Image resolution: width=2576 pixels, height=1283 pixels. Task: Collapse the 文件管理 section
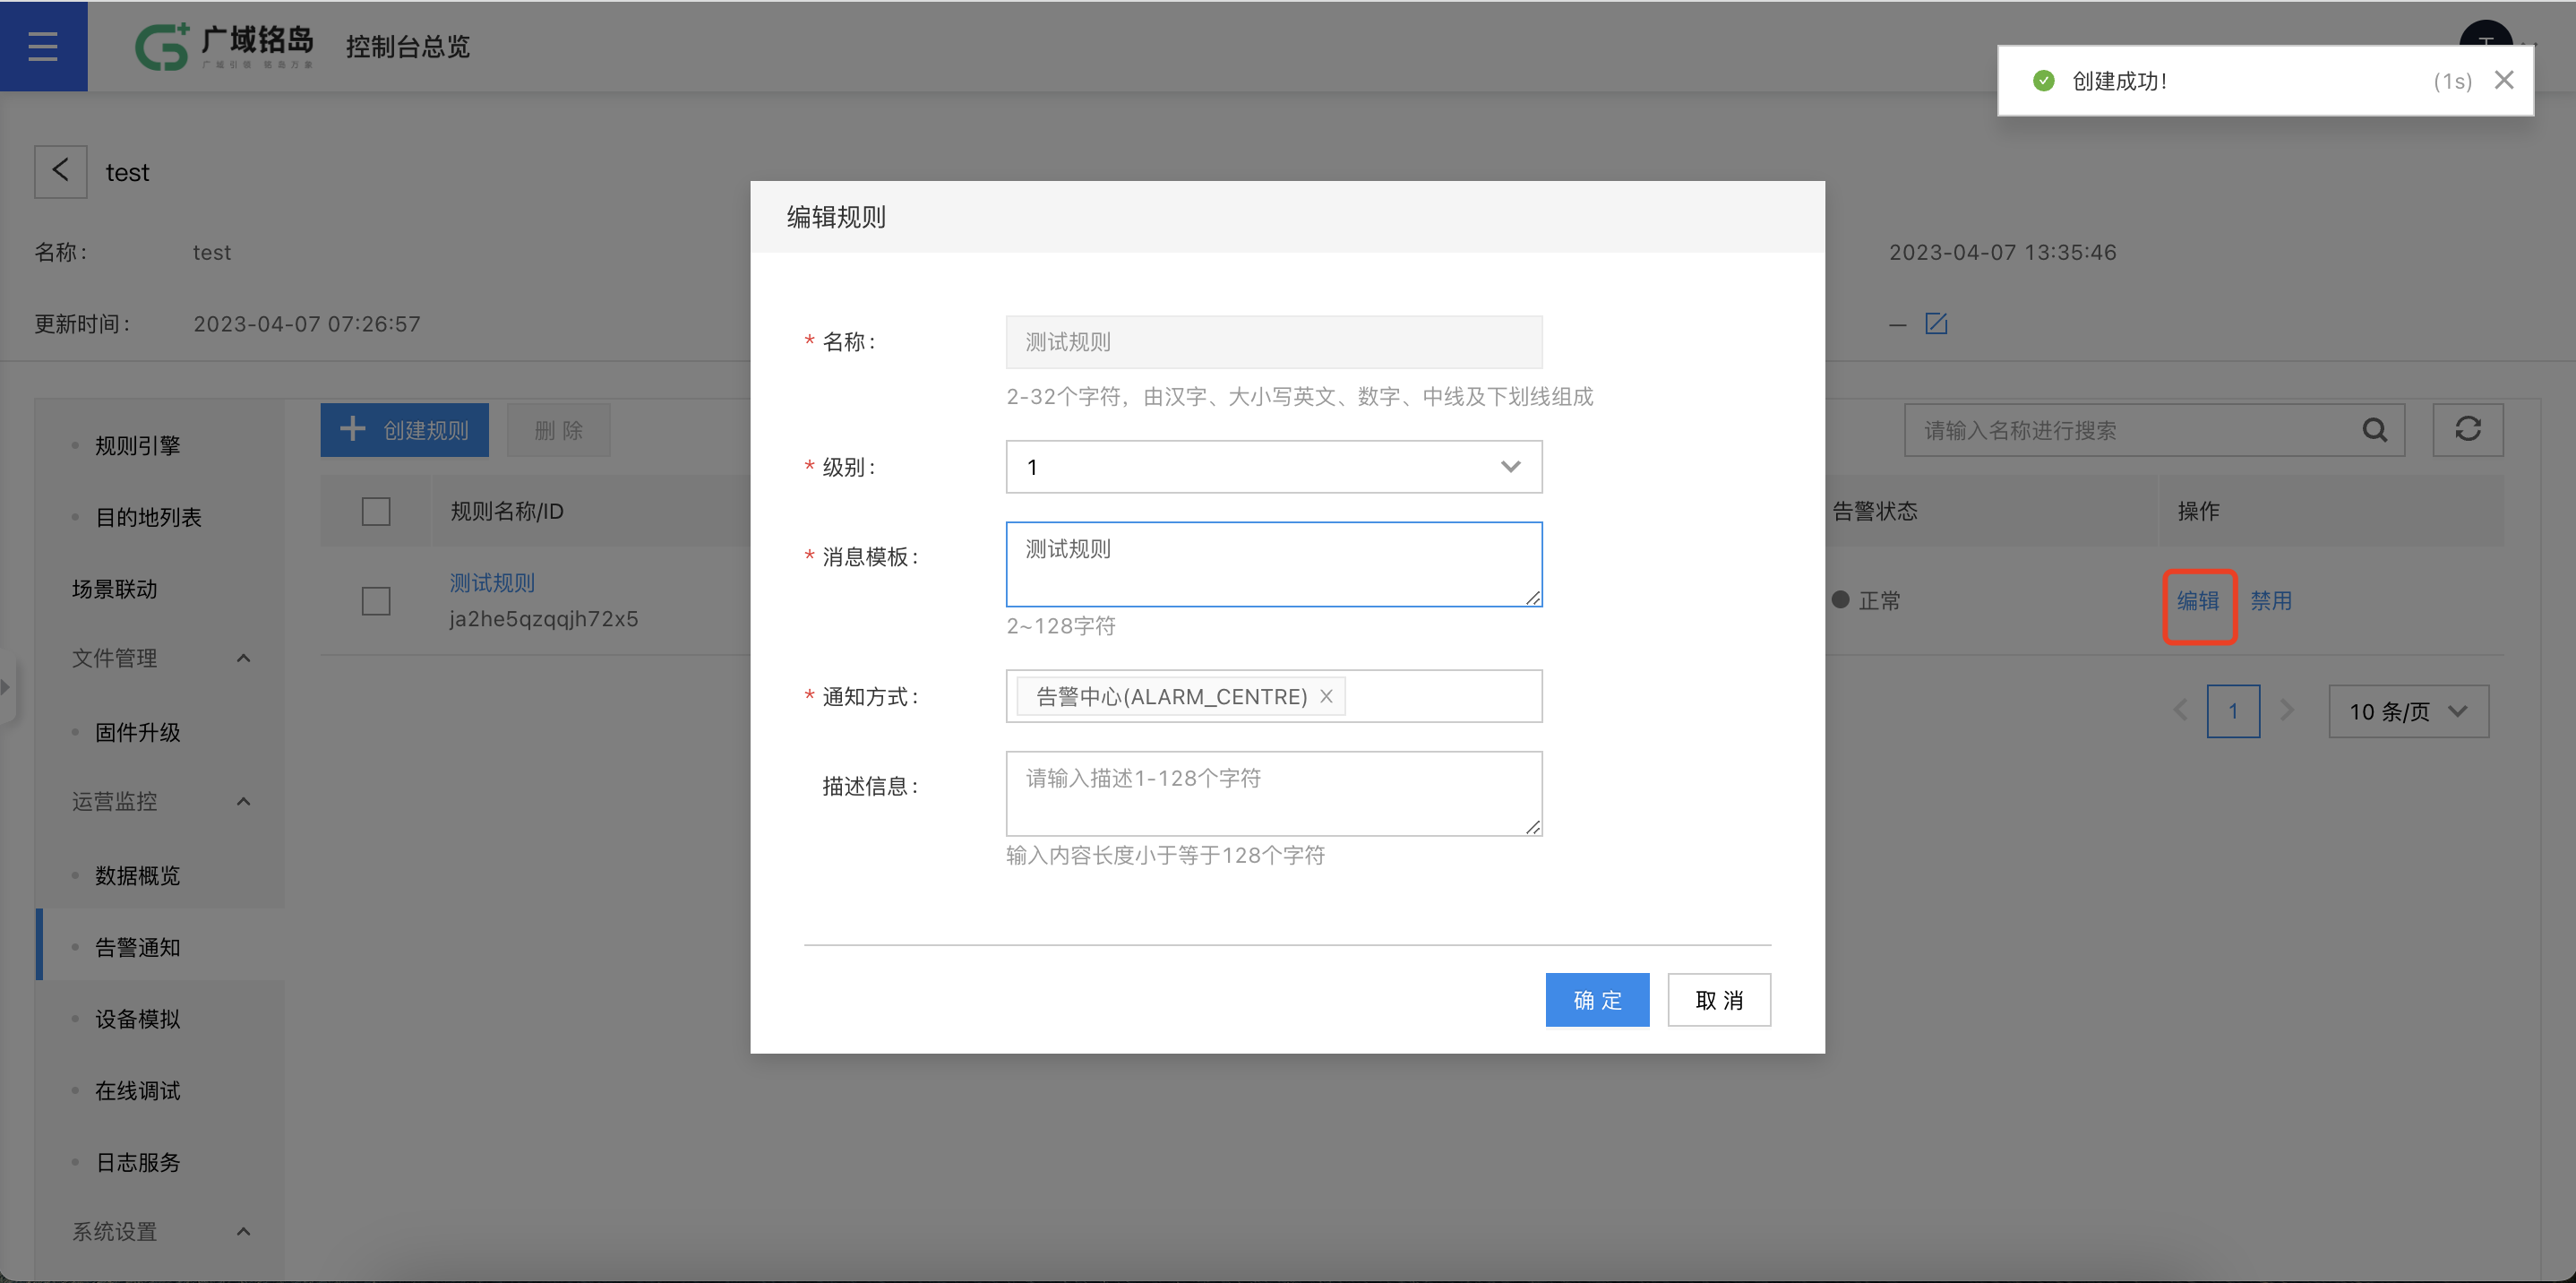(243, 658)
